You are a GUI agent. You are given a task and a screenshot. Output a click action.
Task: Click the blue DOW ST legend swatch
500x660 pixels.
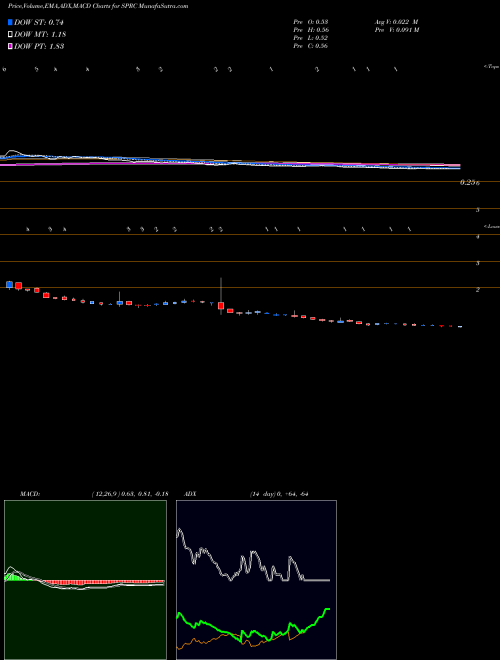[10, 22]
